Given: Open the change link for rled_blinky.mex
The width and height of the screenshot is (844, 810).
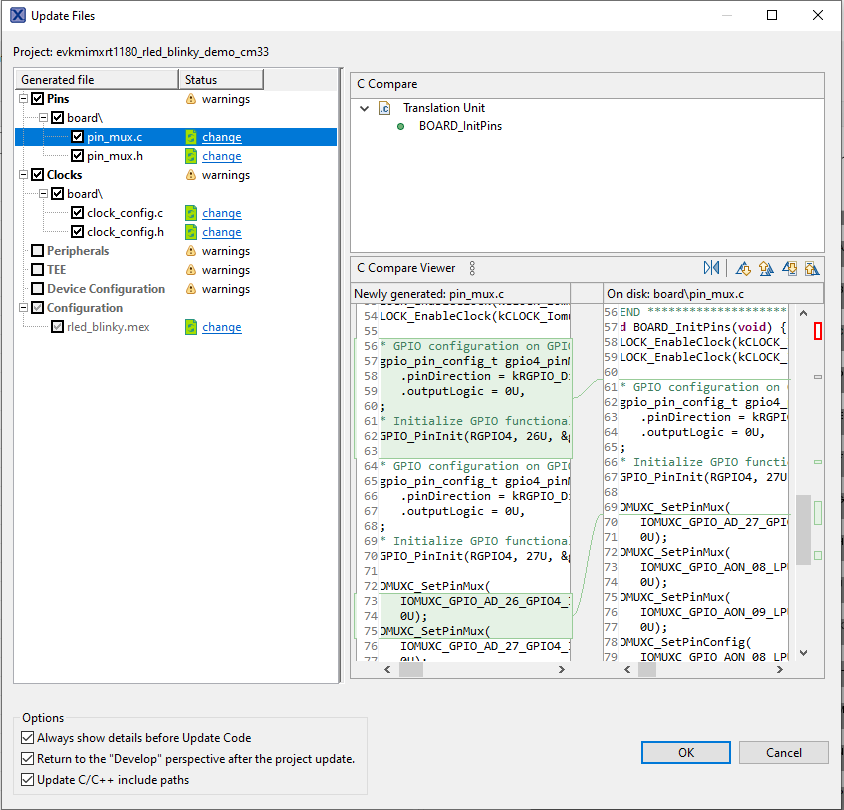Looking at the screenshot, I should tap(221, 327).
